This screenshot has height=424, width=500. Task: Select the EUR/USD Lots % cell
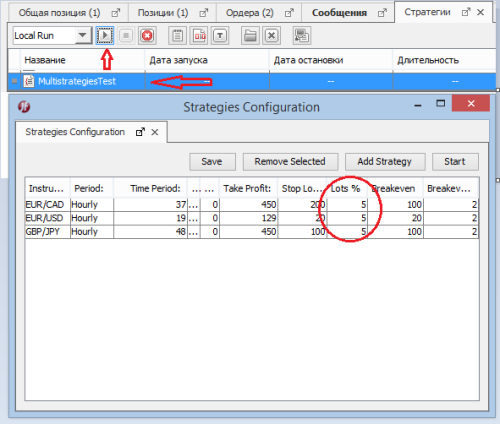[347, 218]
